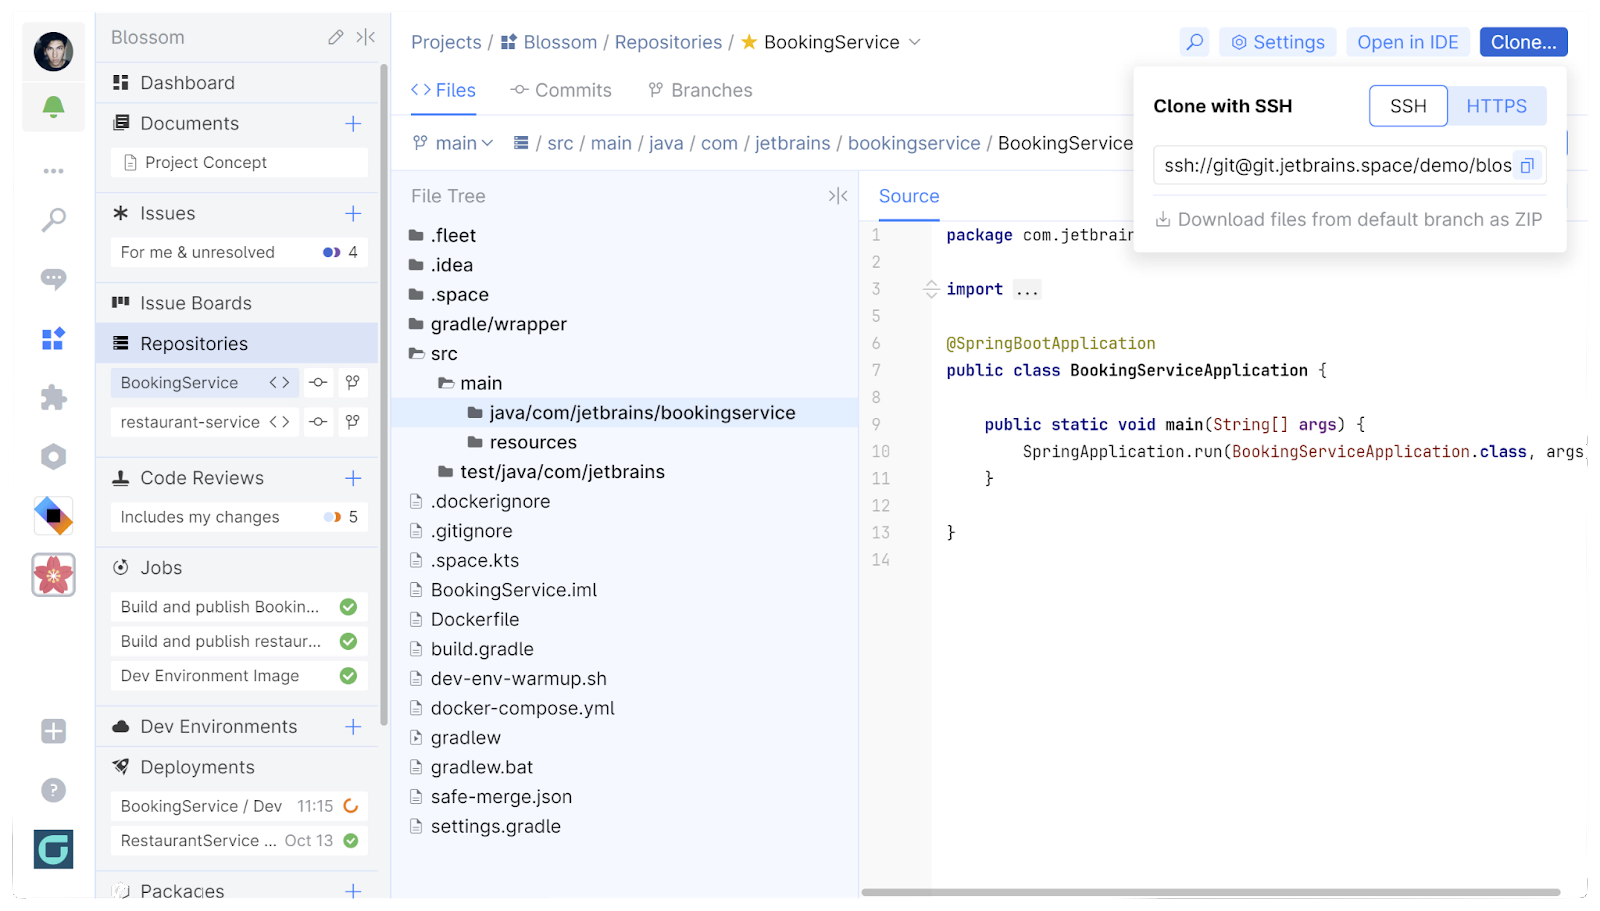Click Open in IDE button

point(1408,42)
